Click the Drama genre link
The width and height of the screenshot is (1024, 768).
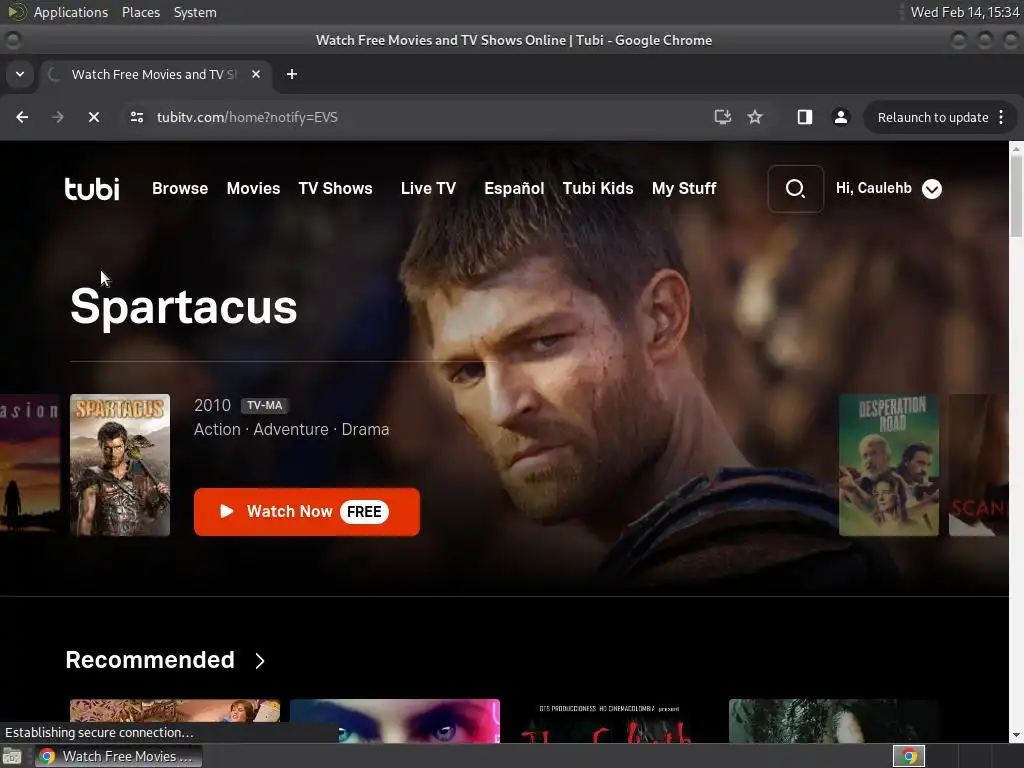365,429
